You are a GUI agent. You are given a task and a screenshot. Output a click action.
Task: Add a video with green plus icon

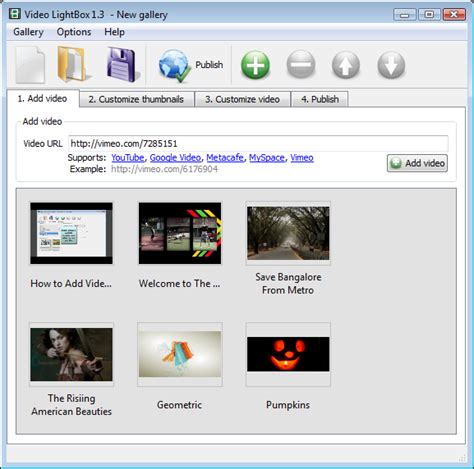click(x=255, y=65)
